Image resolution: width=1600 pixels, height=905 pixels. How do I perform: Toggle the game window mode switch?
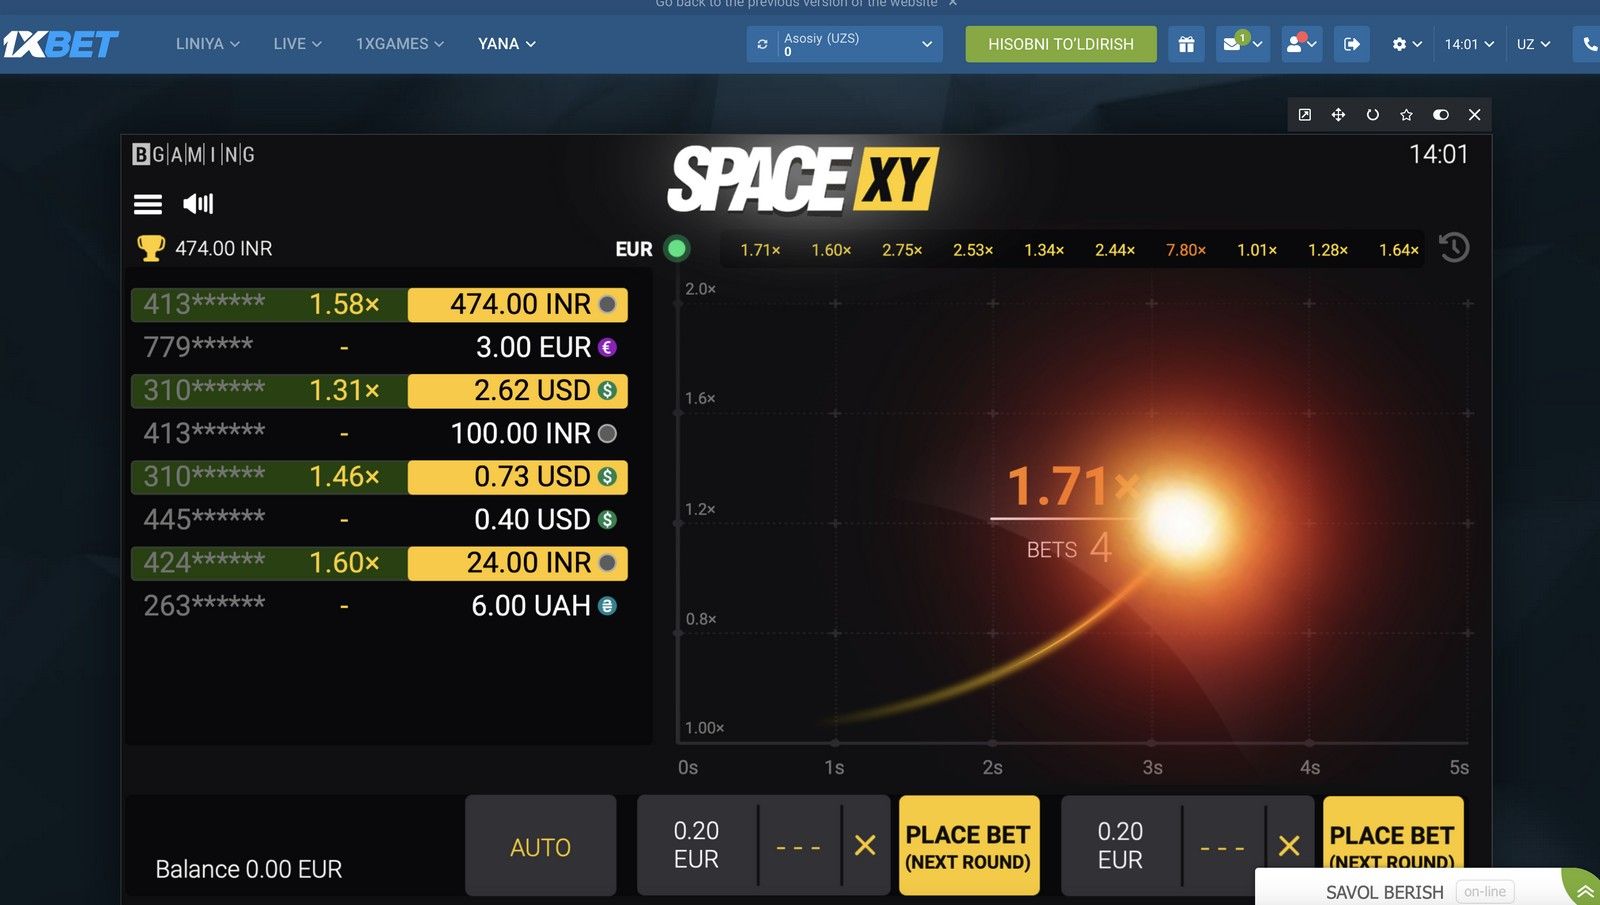pos(1440,115)
